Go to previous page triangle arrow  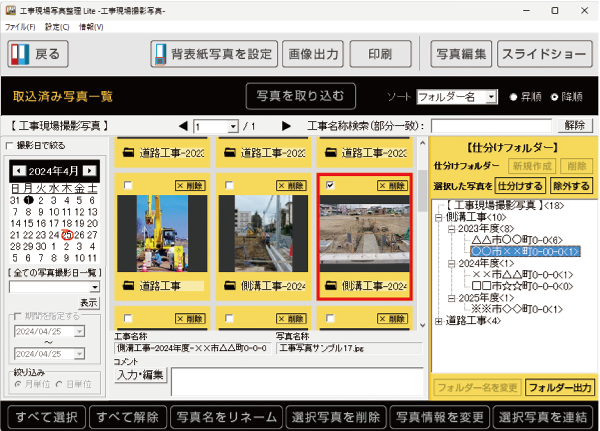pos(183,126)
